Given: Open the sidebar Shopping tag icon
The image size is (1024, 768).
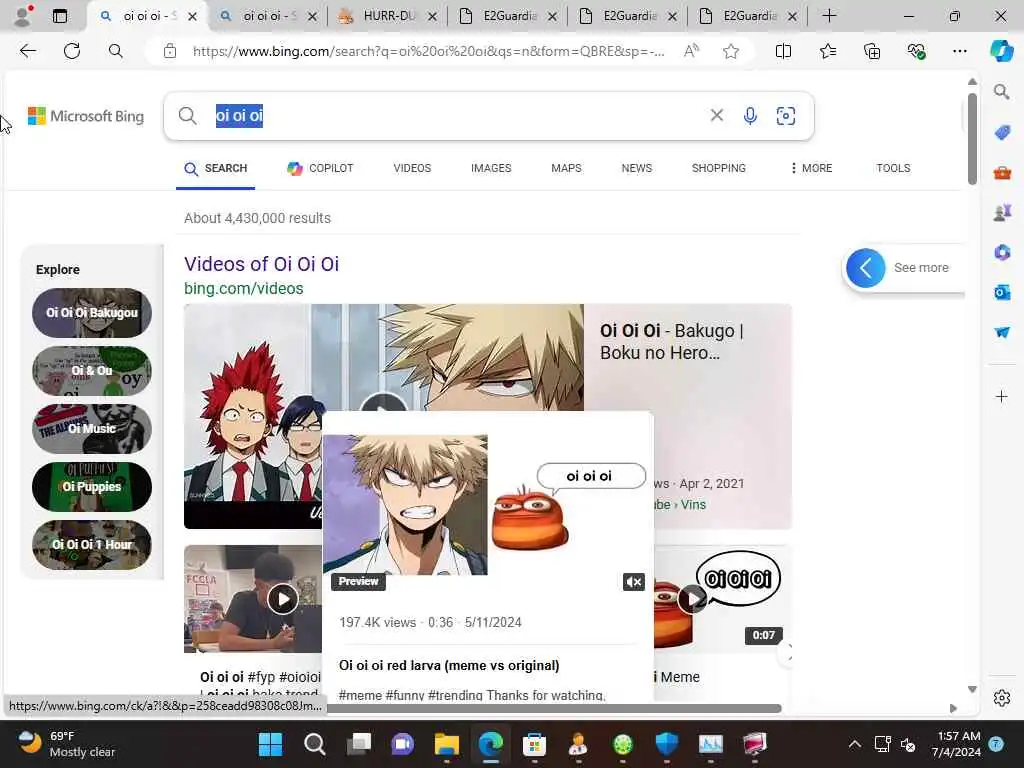Looking at the screenshot, I should [1002, 132].
